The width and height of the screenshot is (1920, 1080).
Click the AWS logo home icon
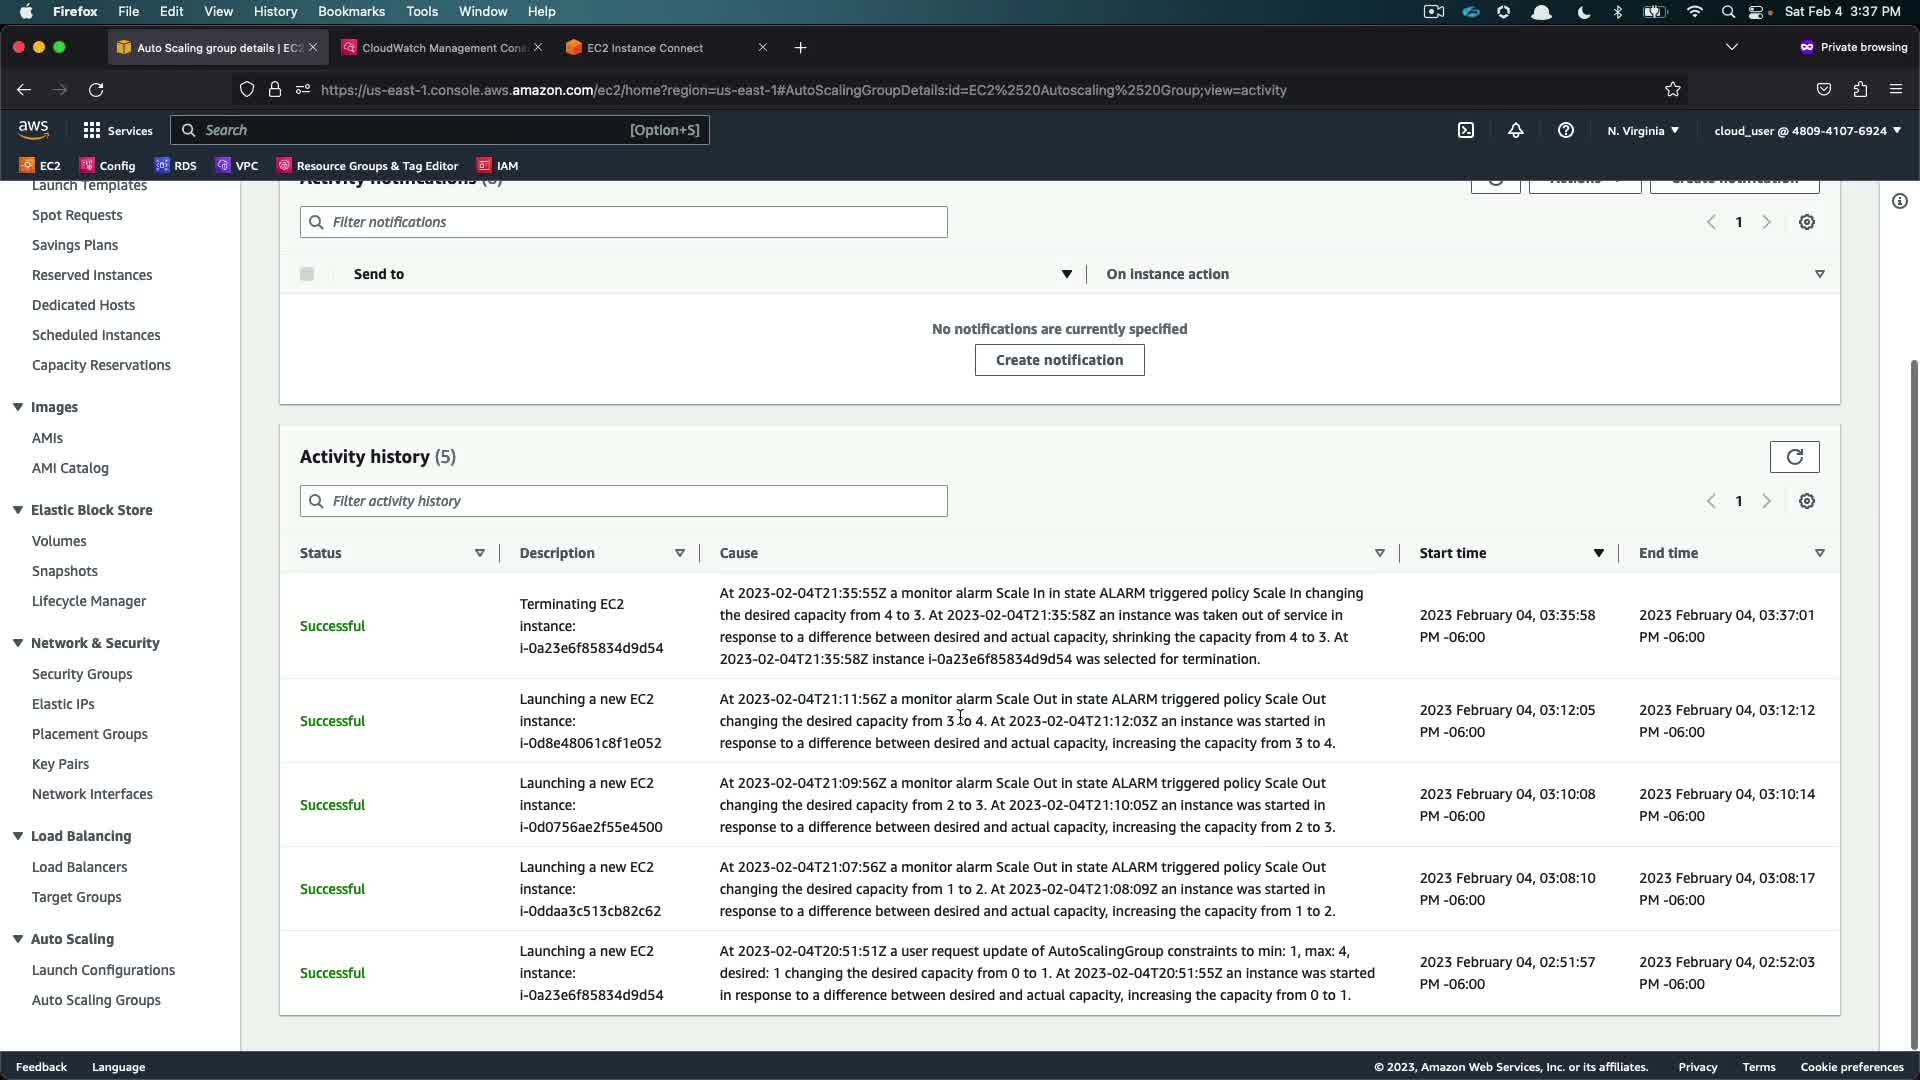(x=33, y=130)
